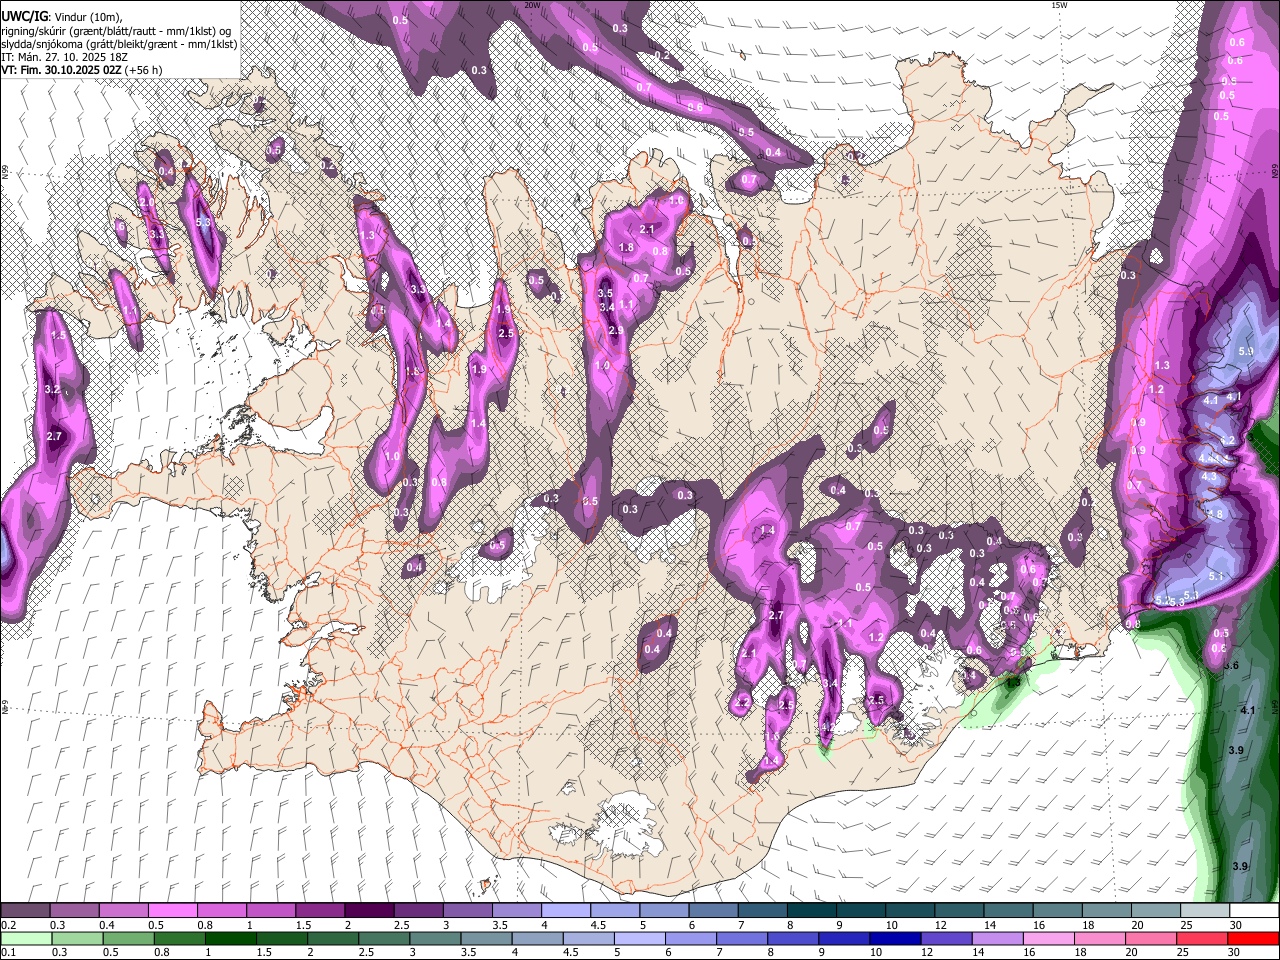This screenshot has height=960, width=1280.
Task: Click top legend swatch between 8 and 9
Action: [x=812, y=911]
